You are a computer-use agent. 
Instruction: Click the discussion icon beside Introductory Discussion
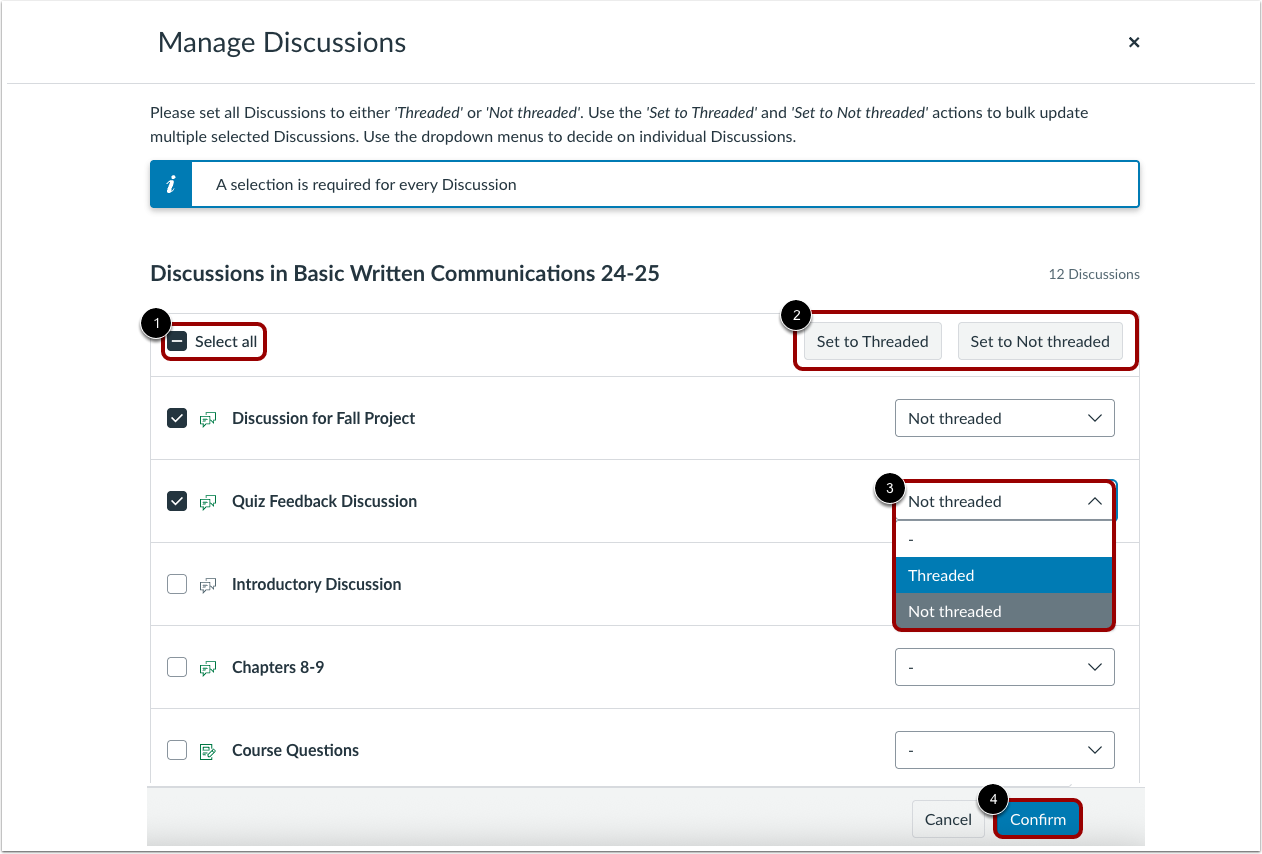(208, 584)
